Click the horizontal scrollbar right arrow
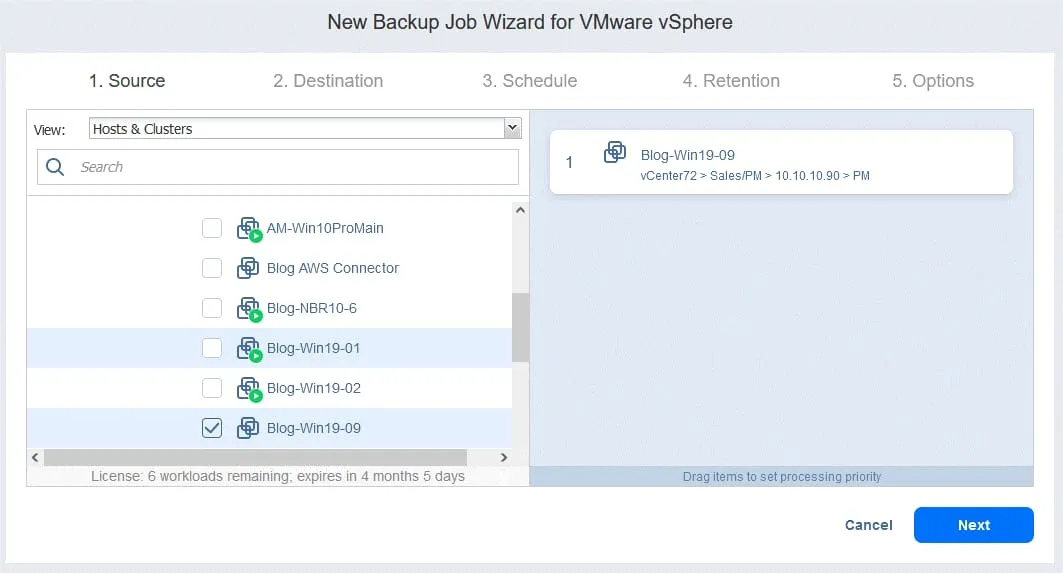Viewport: 1063px width, 573px height. [x=505, y=458]
